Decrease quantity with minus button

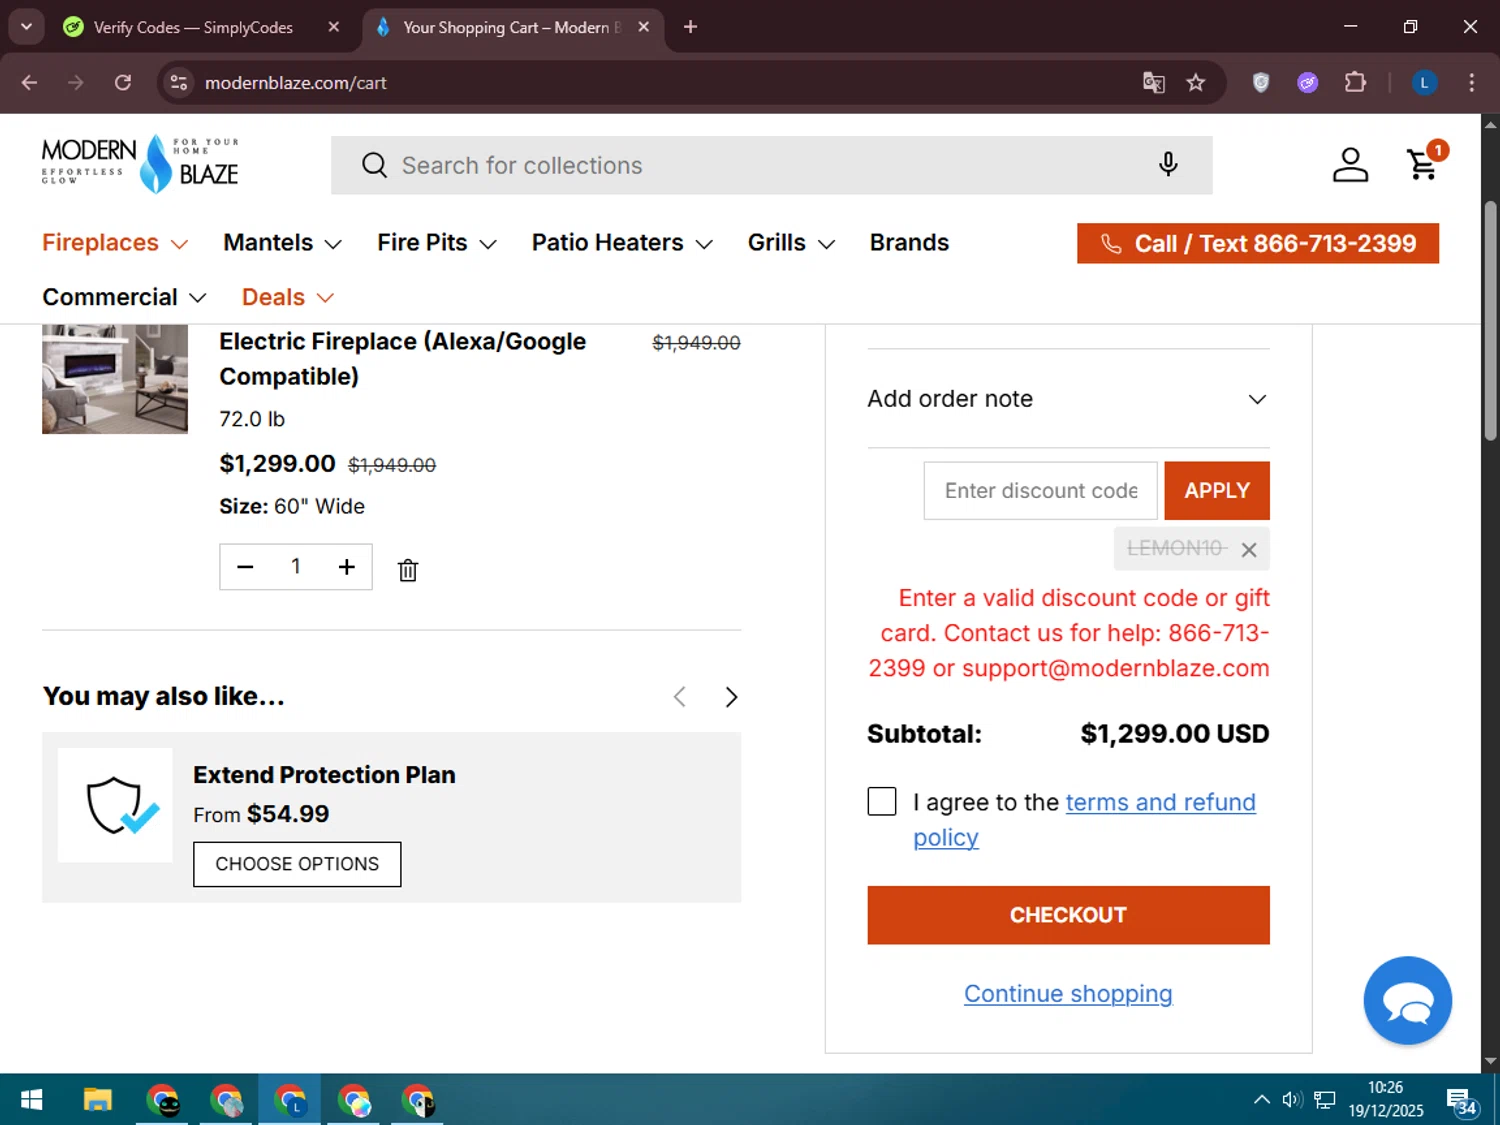[245, 567]
